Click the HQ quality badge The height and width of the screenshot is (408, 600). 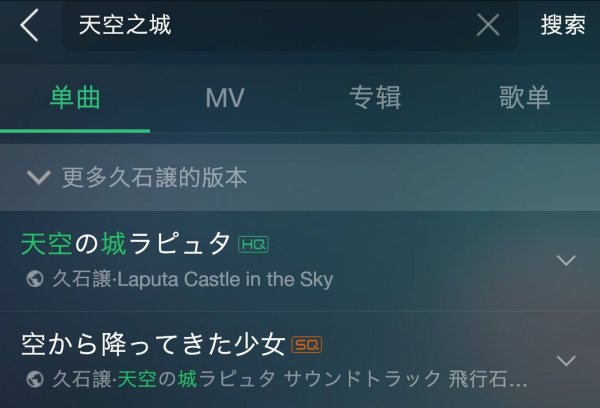tap(253, 245)
